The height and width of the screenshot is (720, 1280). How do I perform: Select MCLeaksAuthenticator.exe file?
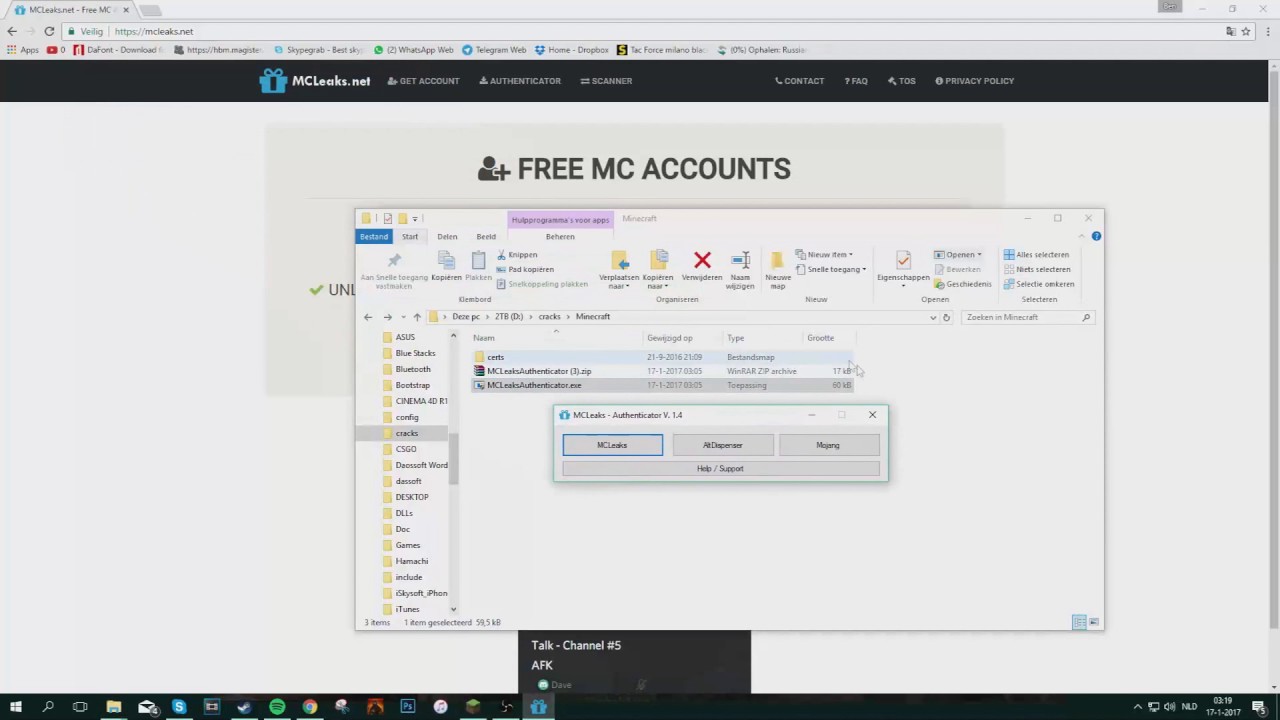click(x=662, y=385)
